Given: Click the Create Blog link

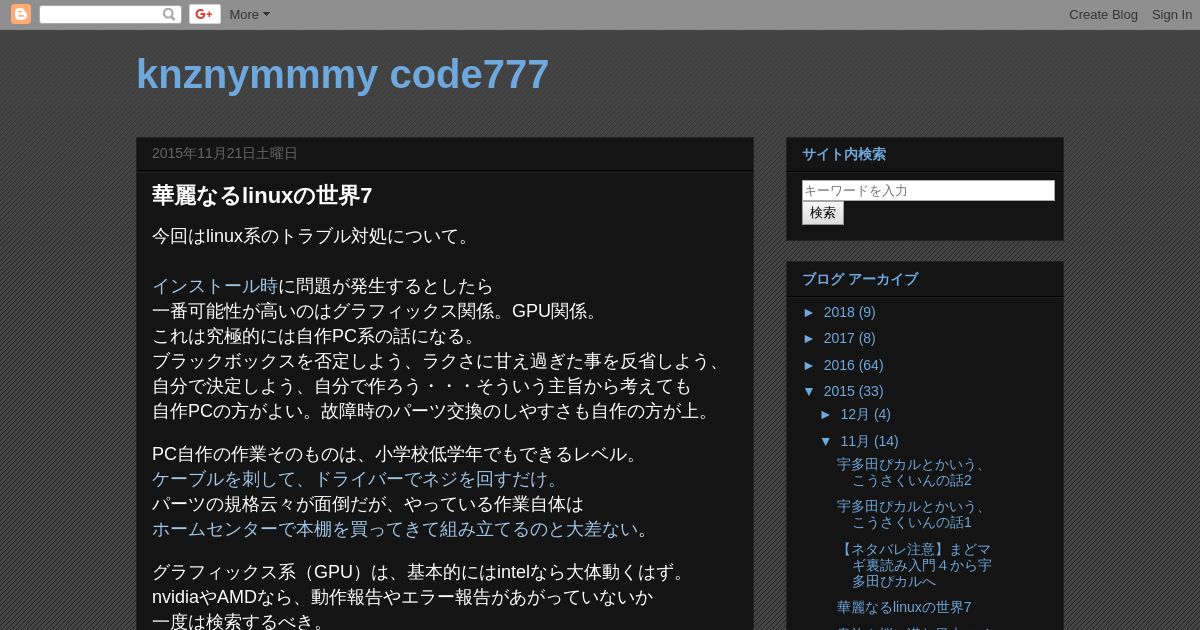Looking at the screenshot, I should 1103,14.
